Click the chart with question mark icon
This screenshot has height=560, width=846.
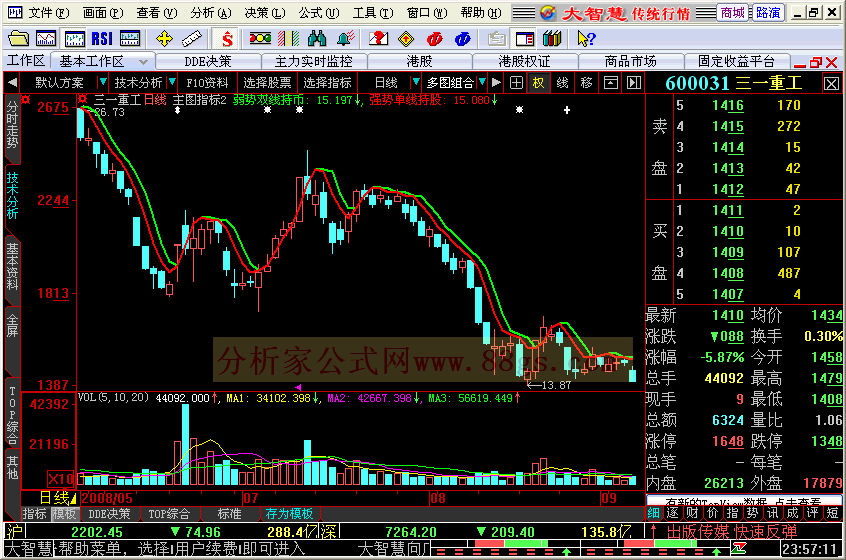(379, 39)
